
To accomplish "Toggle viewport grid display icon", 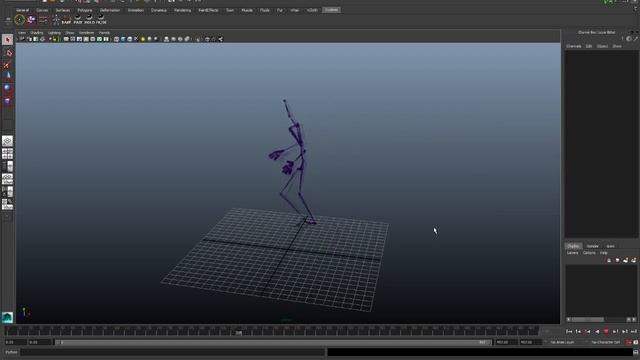I will [x=66, y=39].
